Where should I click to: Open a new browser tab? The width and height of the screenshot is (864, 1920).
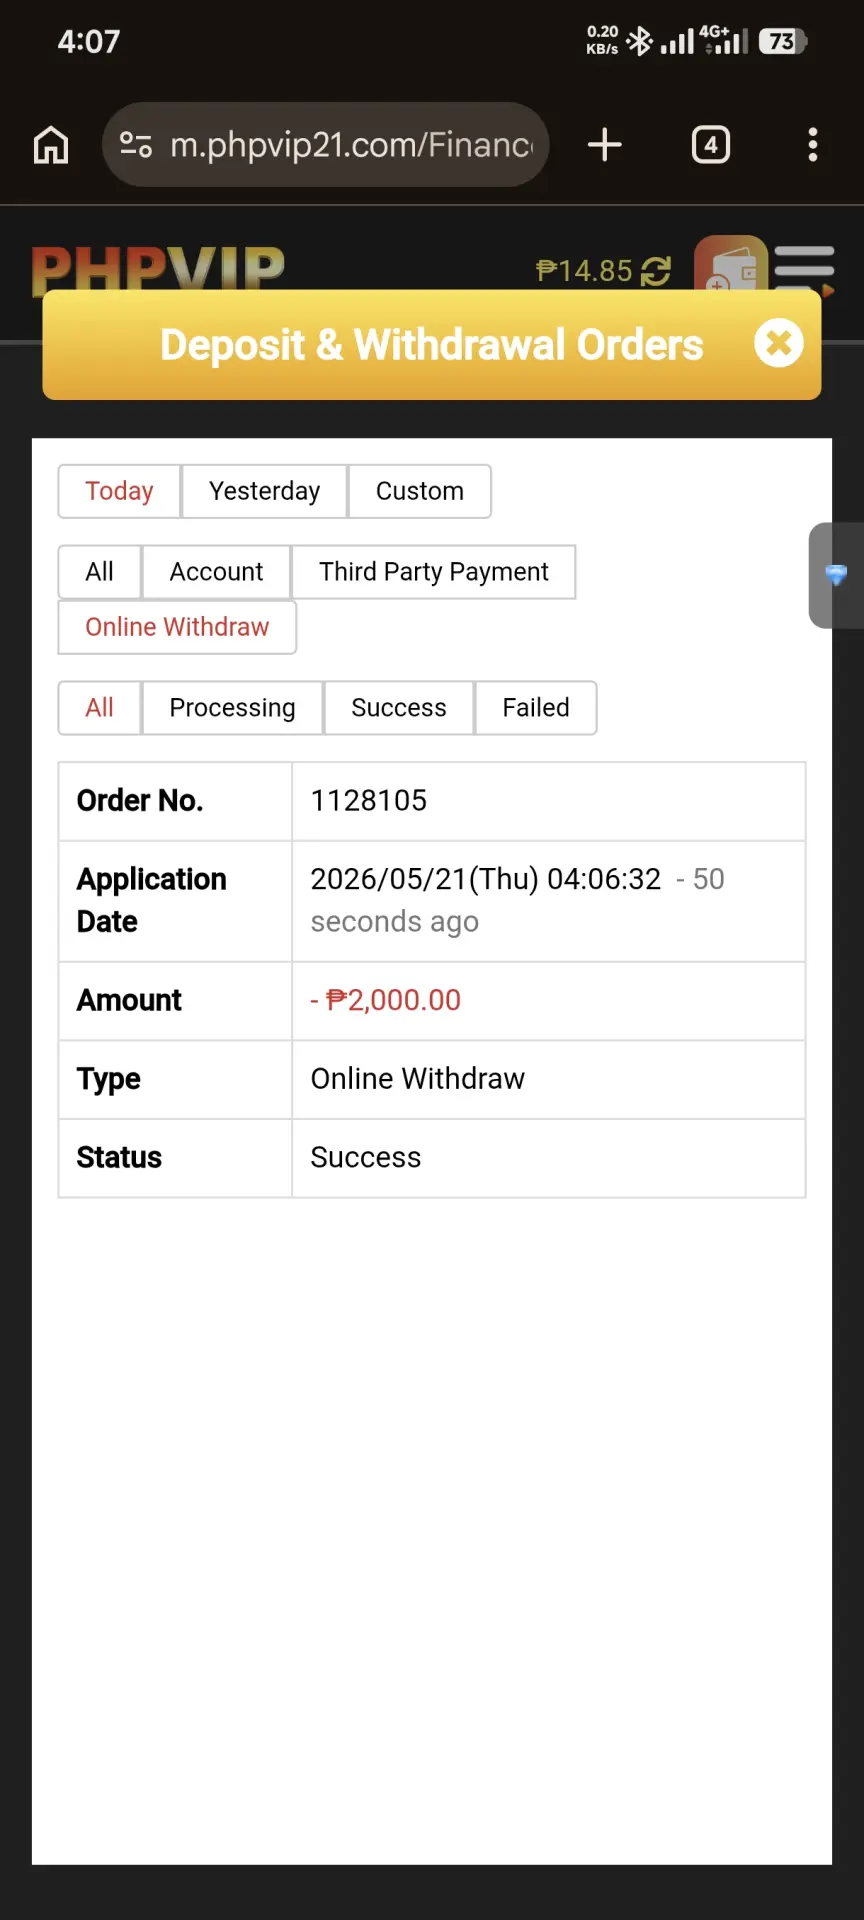(605, 145)
